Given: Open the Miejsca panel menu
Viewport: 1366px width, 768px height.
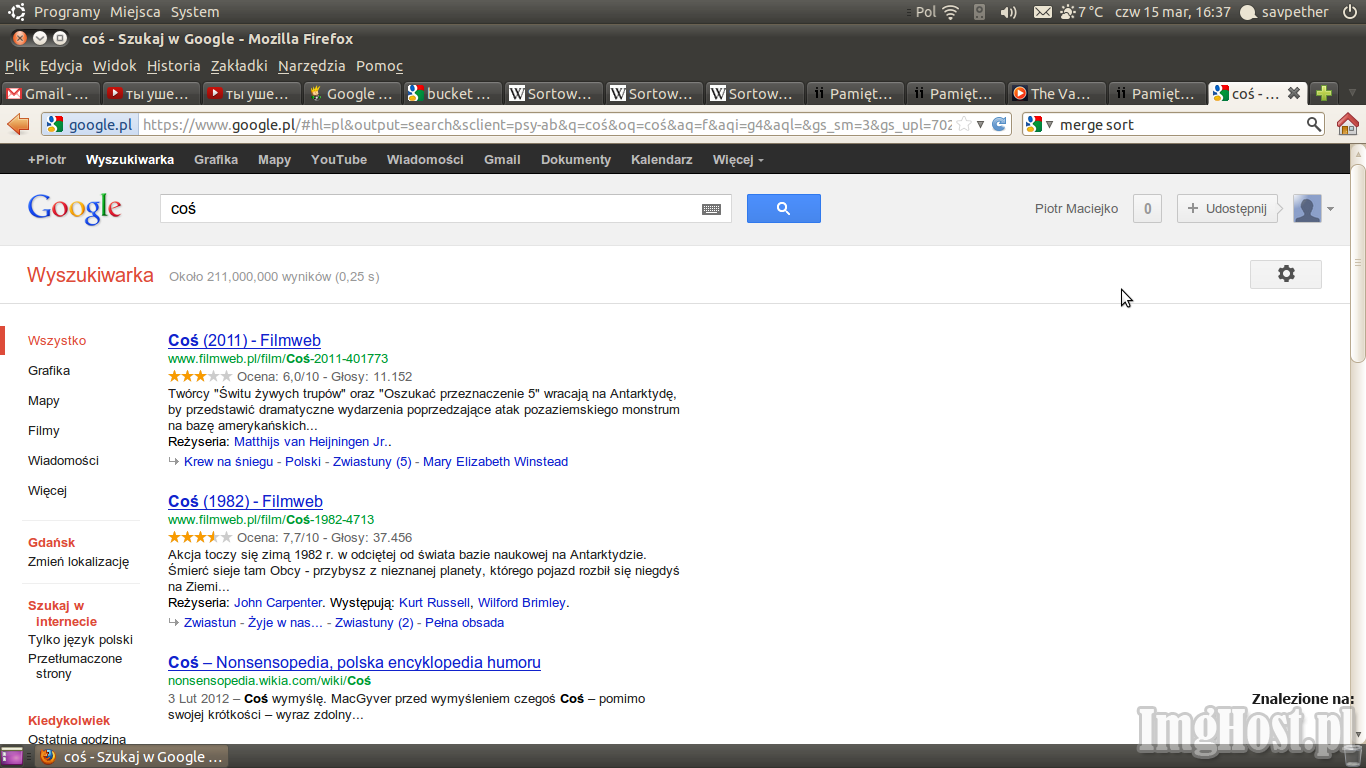Looking at the screenshot, I should coord(135,12).
